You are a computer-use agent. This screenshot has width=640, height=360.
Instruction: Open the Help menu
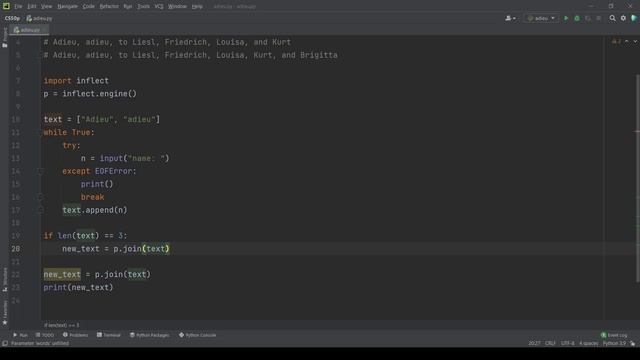point(197,7)
